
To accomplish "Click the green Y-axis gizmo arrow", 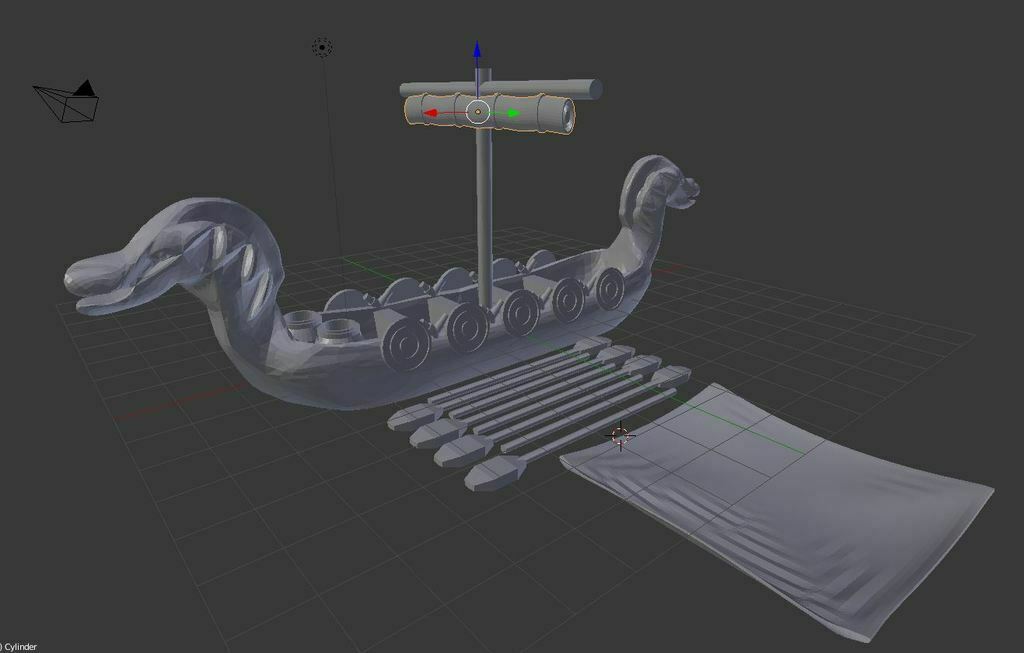I will coord(514,113).
